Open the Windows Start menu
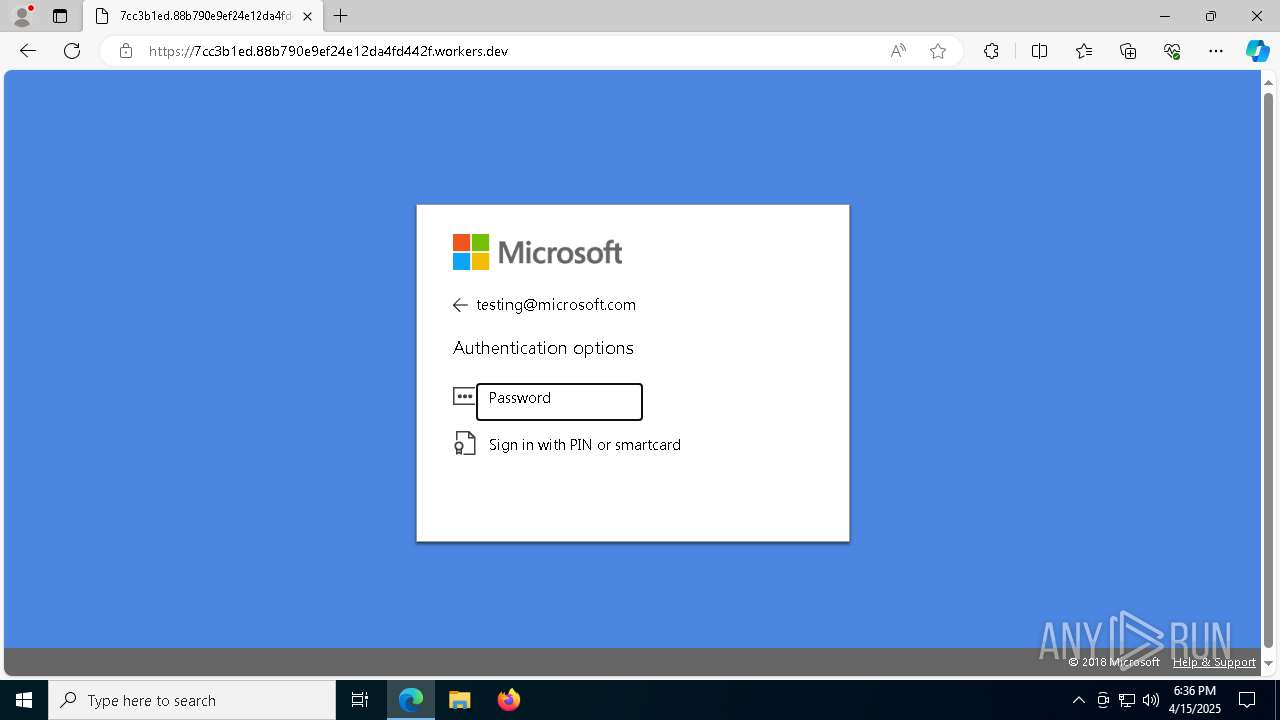This screenshot has height=720, width=1280. click(x=24, y=700)
